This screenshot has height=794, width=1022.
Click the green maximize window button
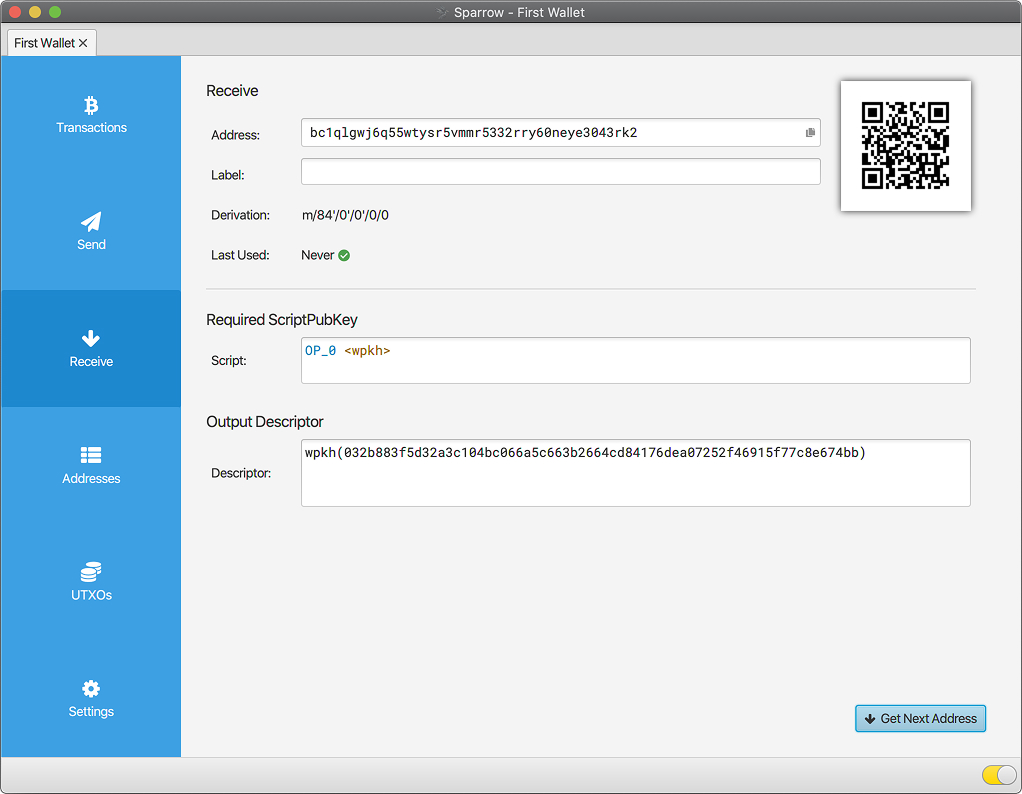point(55,12)
